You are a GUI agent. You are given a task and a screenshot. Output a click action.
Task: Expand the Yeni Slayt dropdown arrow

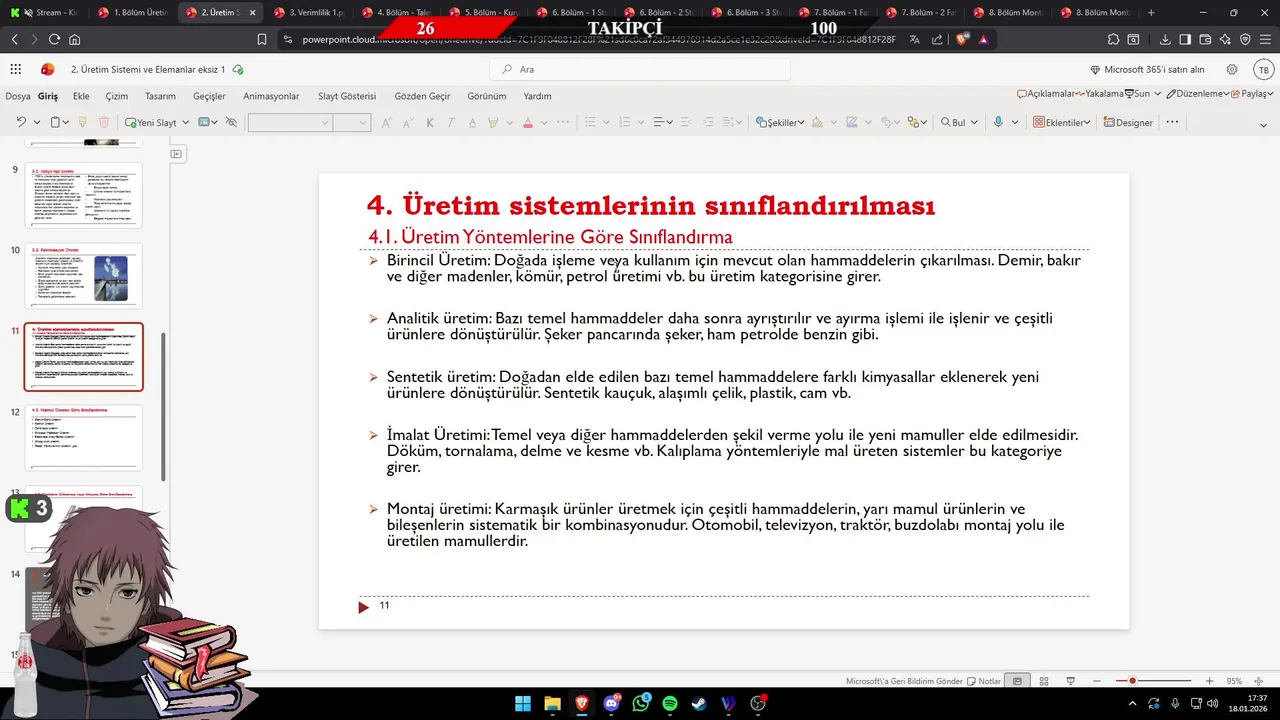186,122
